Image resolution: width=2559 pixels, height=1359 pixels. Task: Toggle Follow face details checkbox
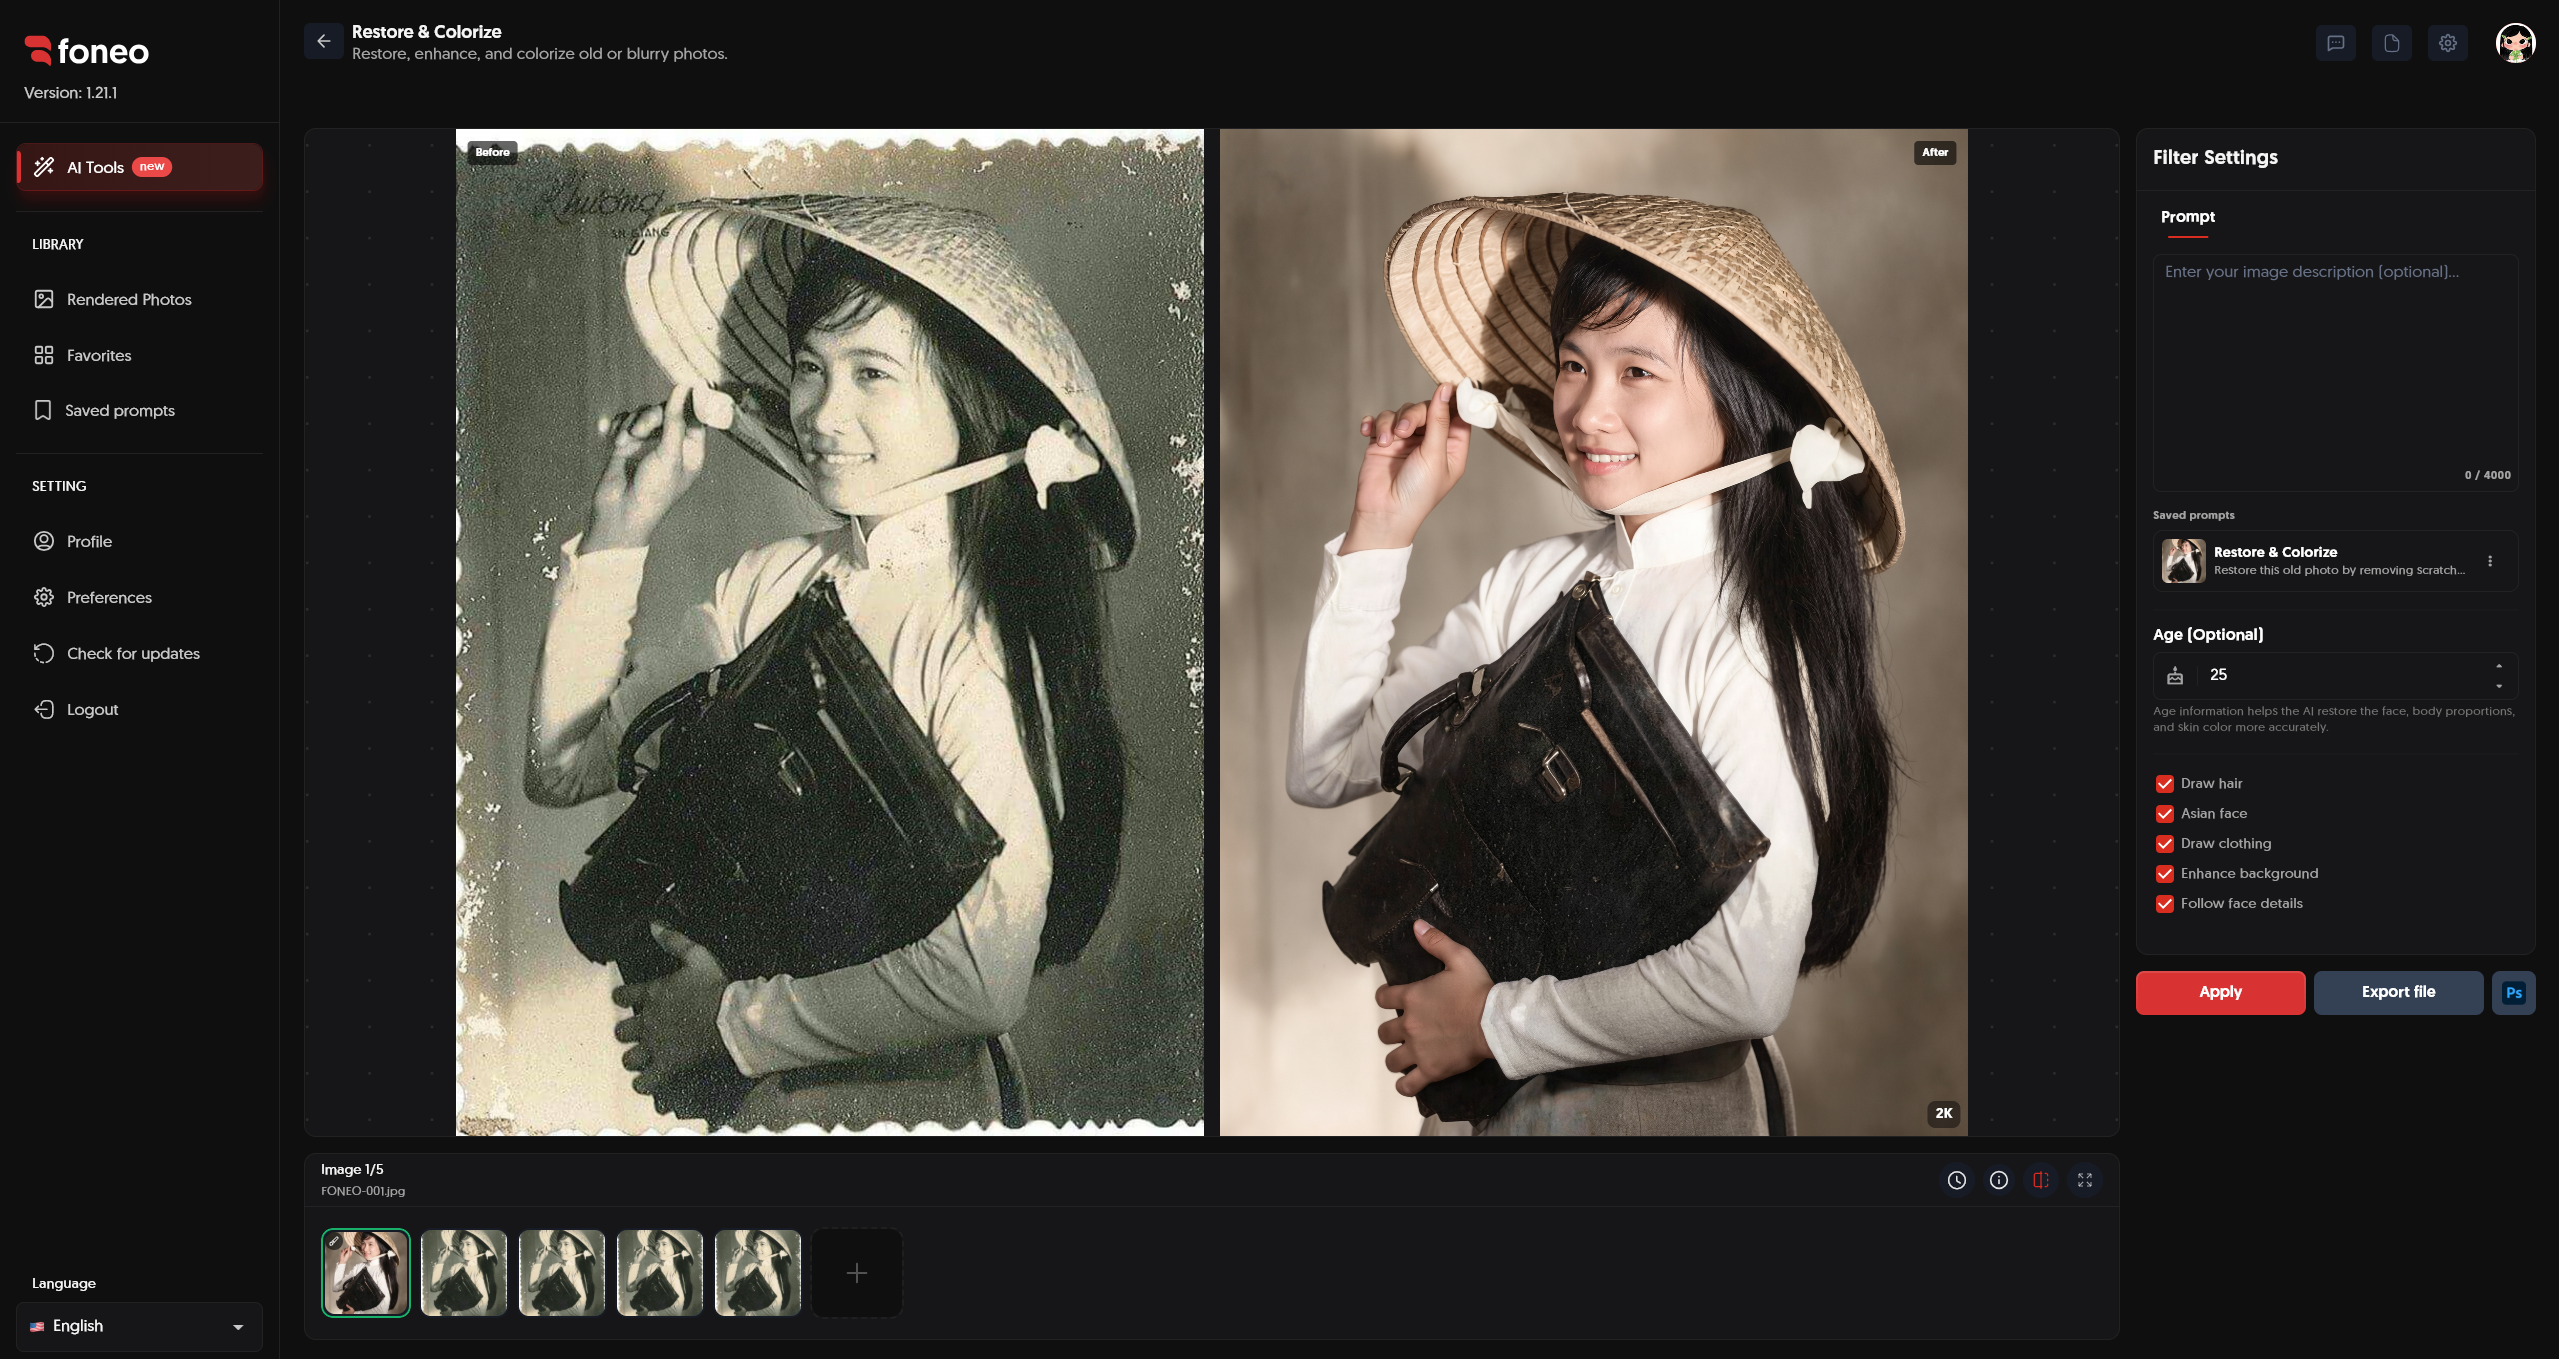tap(2165, 904)
